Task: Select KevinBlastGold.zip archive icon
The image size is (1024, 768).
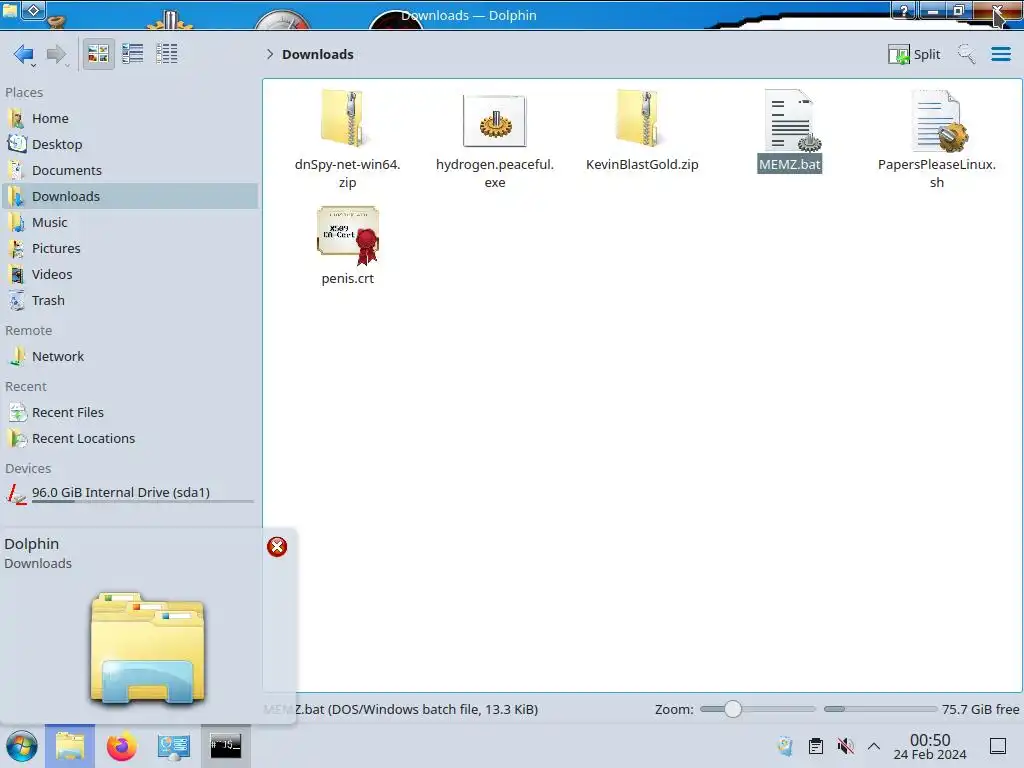Action: tap(641, 118)
